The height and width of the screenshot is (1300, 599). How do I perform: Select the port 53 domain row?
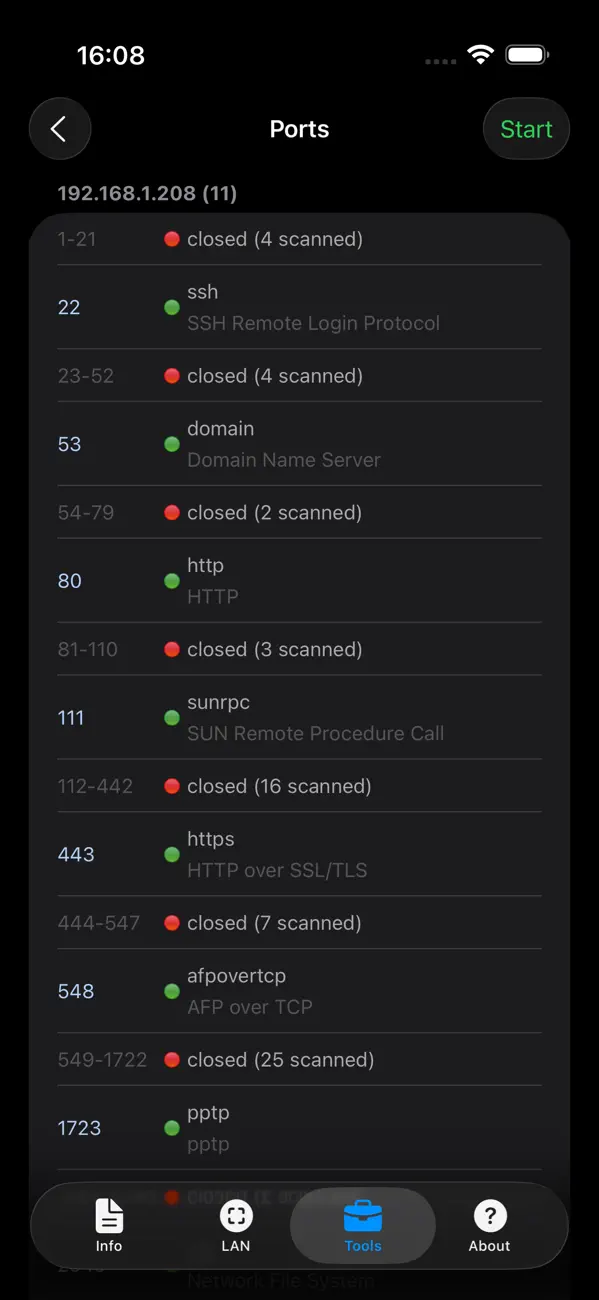(x=299, y=444)
